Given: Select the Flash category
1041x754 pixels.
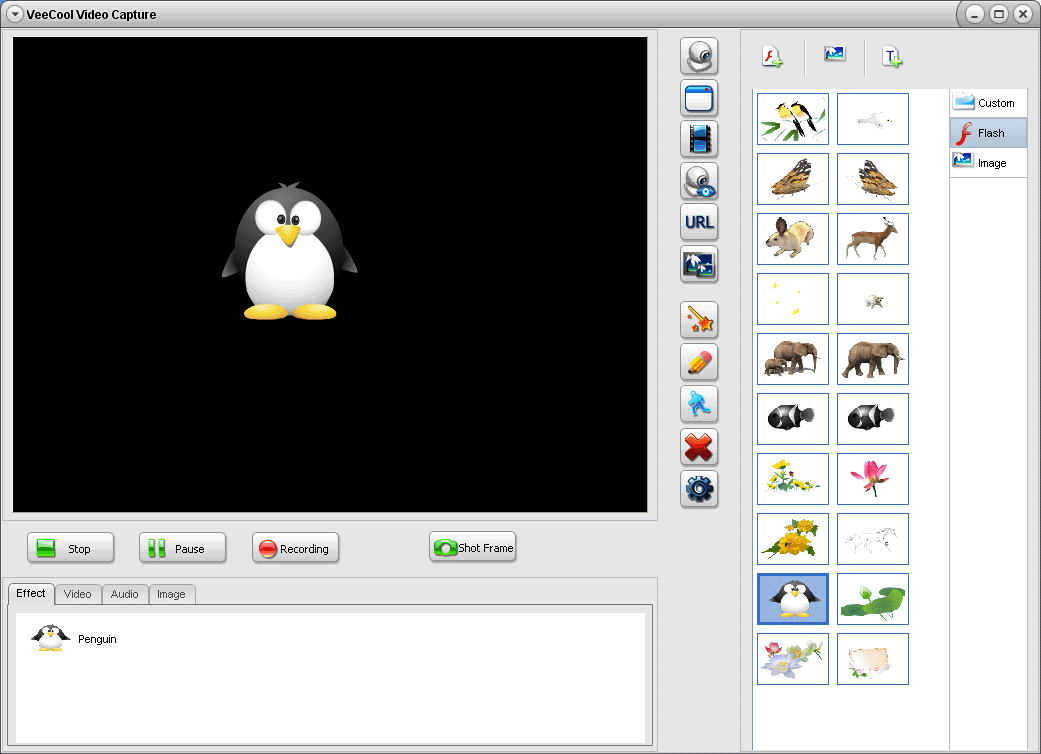Looking at the screenshot, I should tap(988, 133).
